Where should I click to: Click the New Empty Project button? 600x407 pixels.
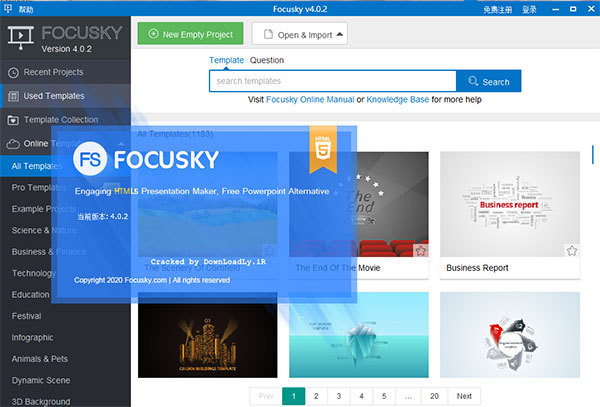[190, 34]
